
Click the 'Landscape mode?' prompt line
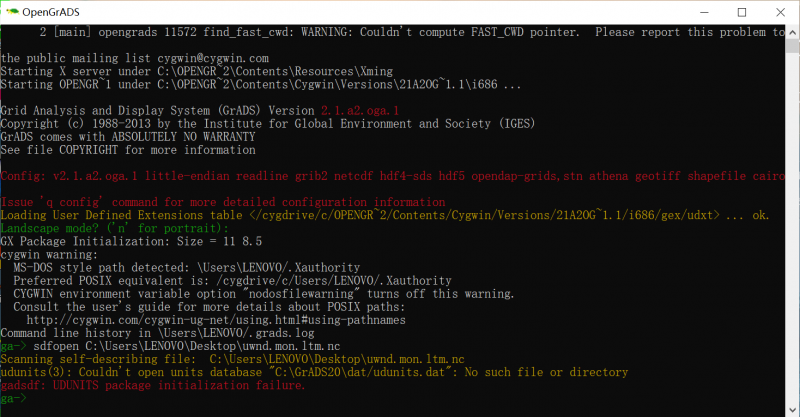pyautogui.click(x=115, y=228)
